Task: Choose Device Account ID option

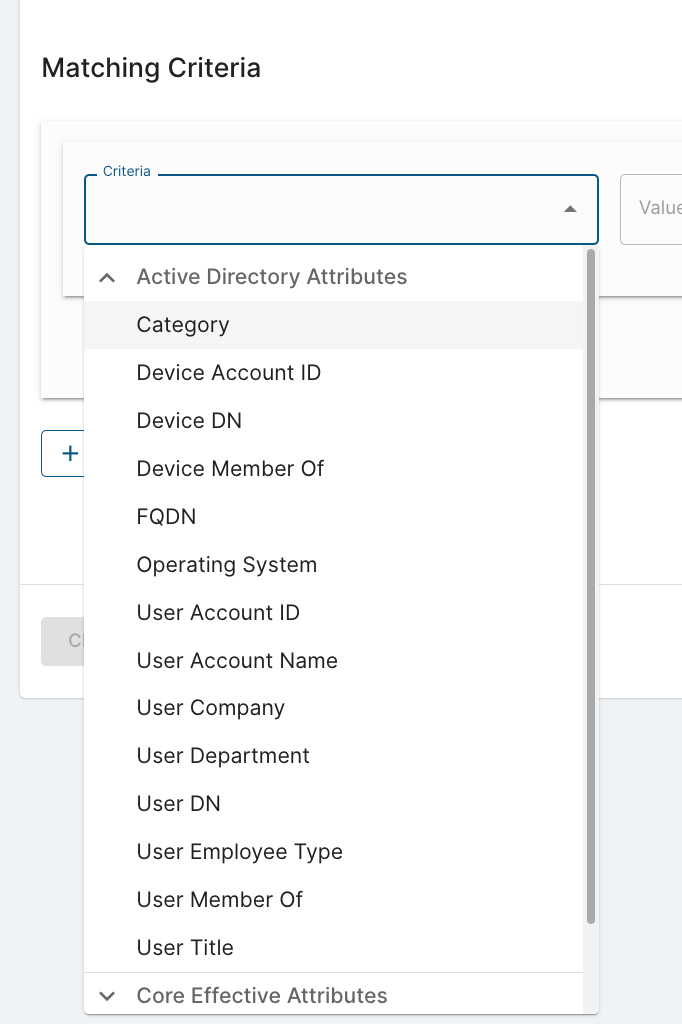Action: point(229,373)
